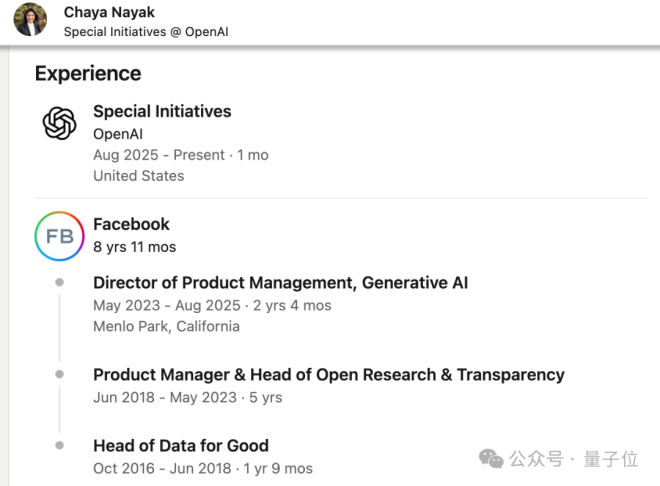Click the Special Initiatives @ OpenAI headline
The width and height of the screenshot is (660, 486).
click(145, 32)
